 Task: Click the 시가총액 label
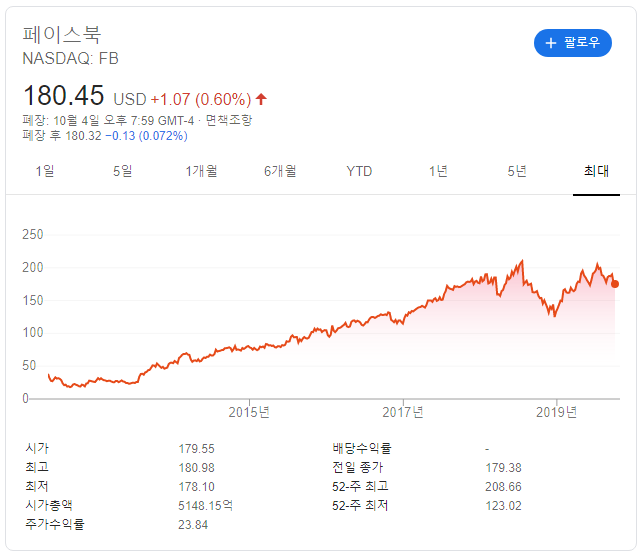pyautogui.click(x=49, y=505)
